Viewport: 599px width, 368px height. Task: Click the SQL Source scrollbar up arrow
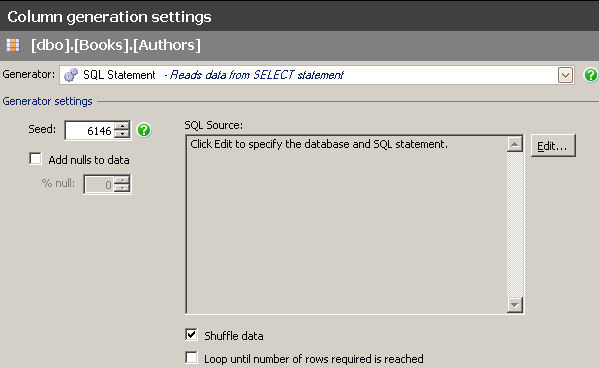pyautogui.click(x=515, y=144)
